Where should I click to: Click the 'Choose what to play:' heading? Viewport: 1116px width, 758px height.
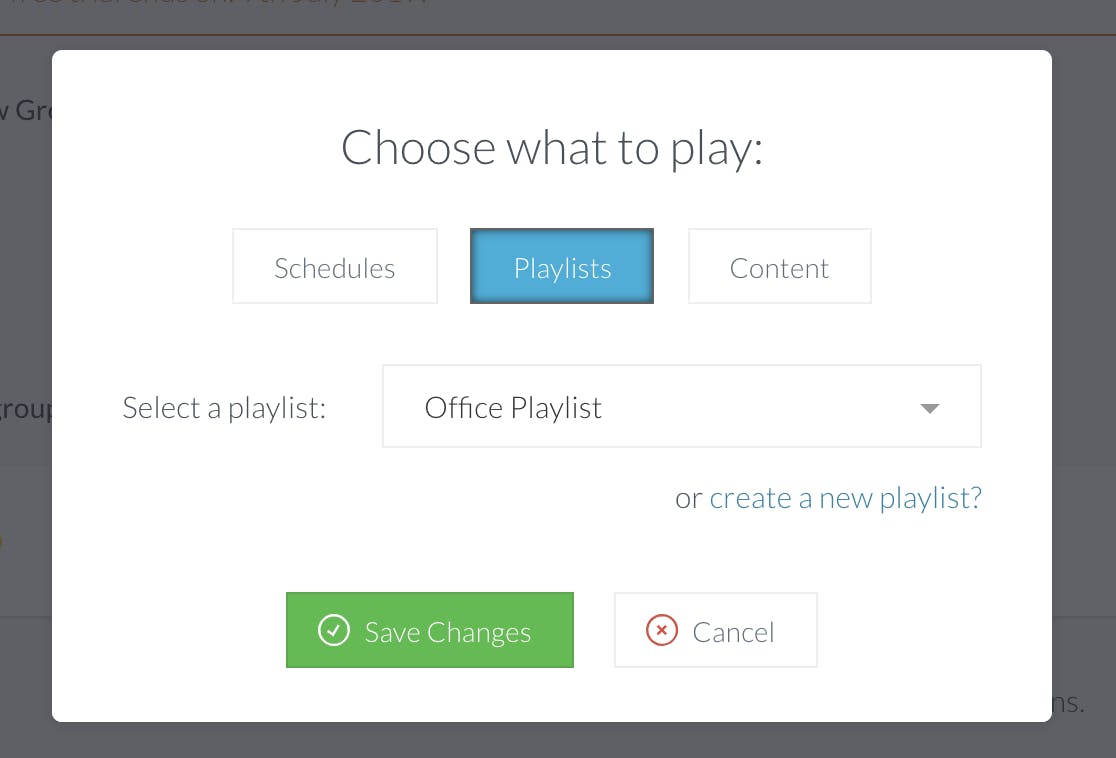[552, 148]
